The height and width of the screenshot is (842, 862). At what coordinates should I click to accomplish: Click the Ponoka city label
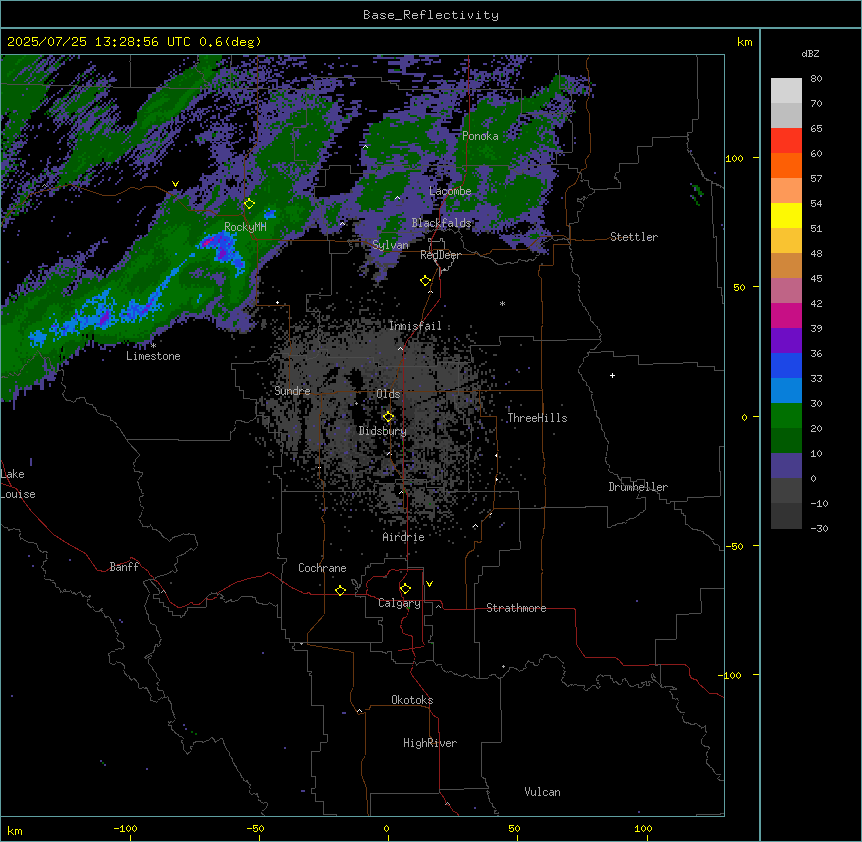coord(480,136)
